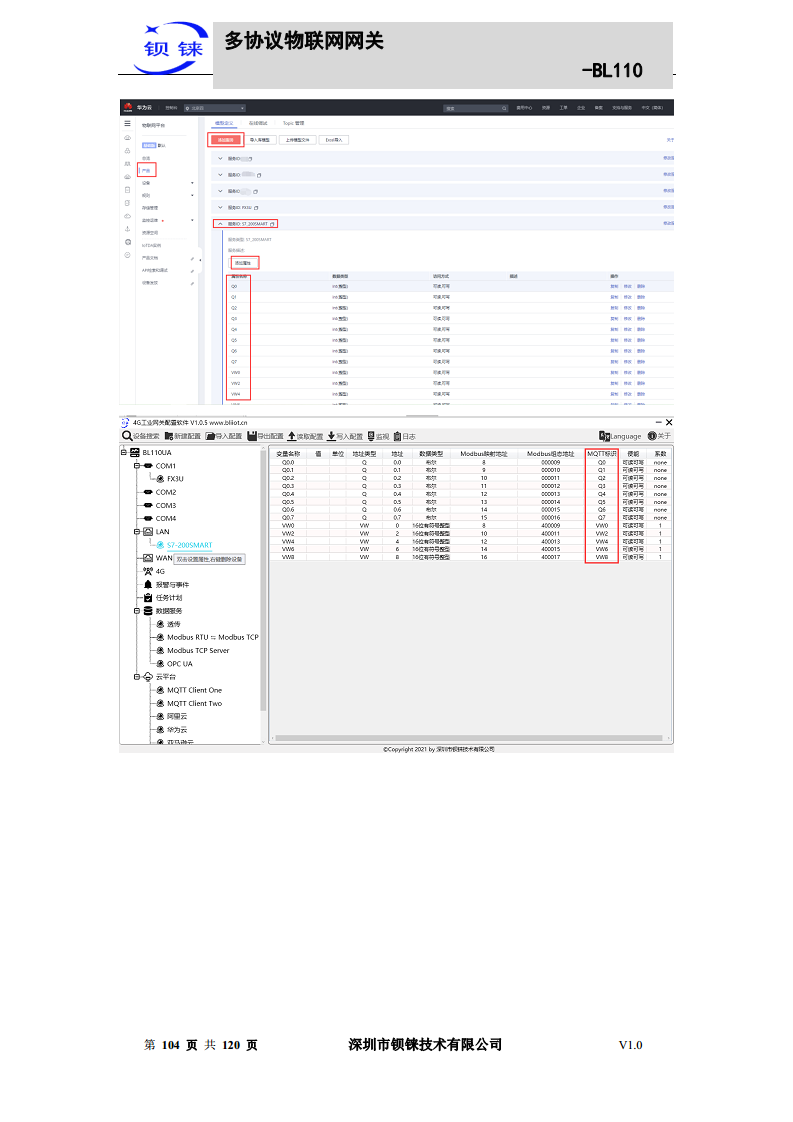Click the 写入配置 download-arrow toolbar item
Image resolution: width=793 pixels, height=1122 pixels.
click(x=345, y=436)
